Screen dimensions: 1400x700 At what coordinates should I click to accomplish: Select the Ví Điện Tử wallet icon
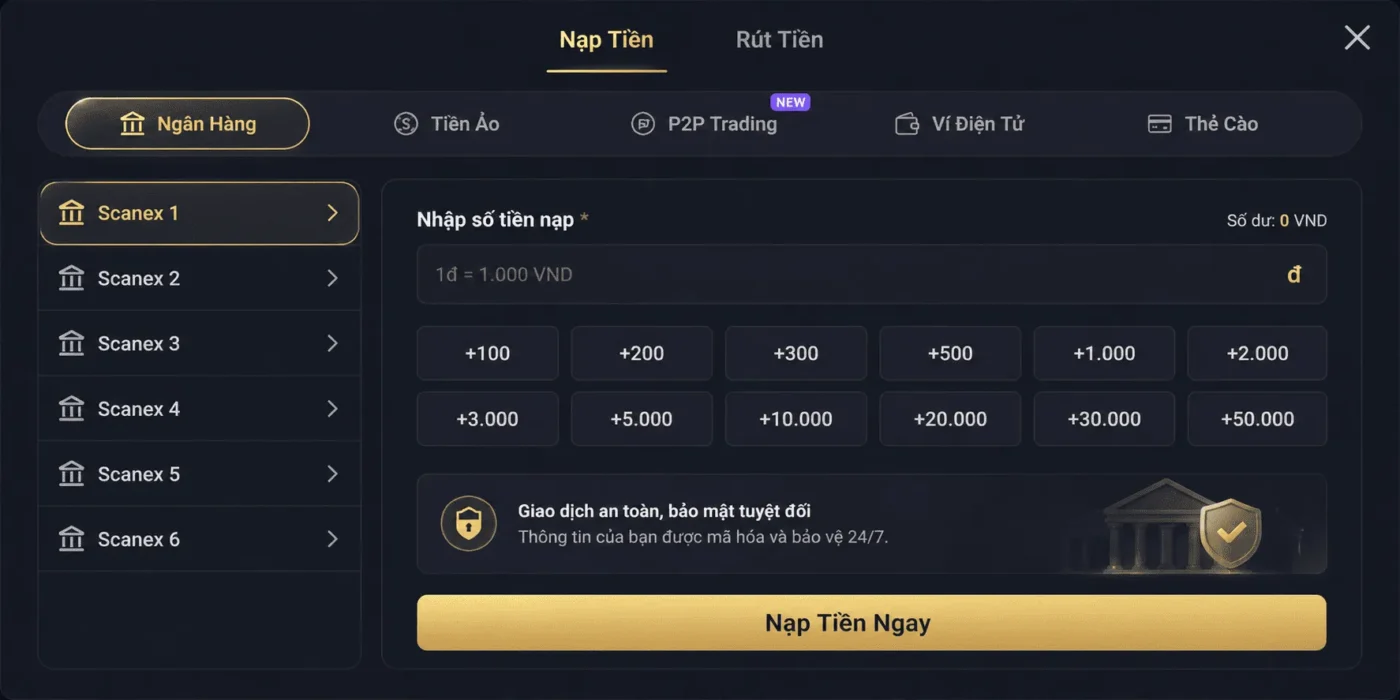point(907,123)
